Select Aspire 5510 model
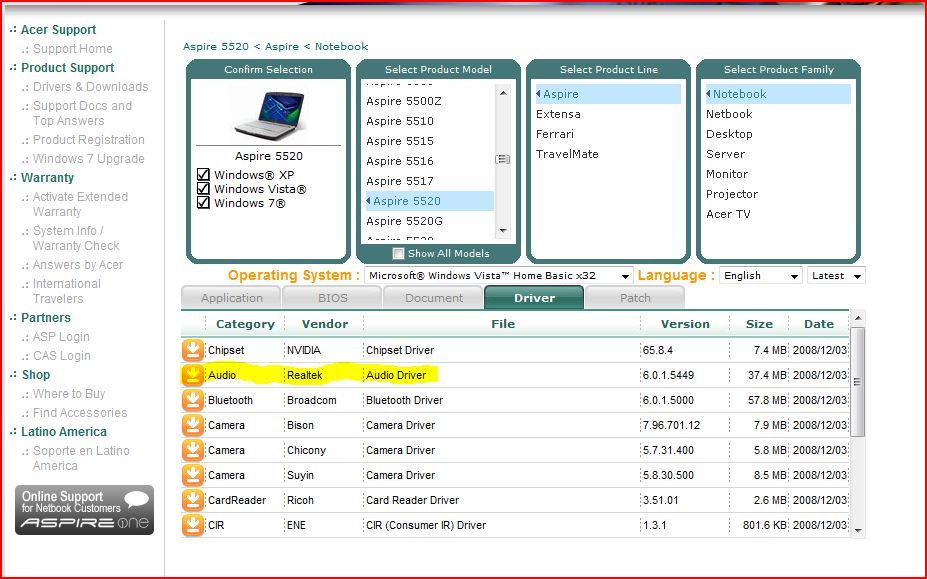Image resolution: width=927 pixels, height=579 pixels. tap(400, 121)
